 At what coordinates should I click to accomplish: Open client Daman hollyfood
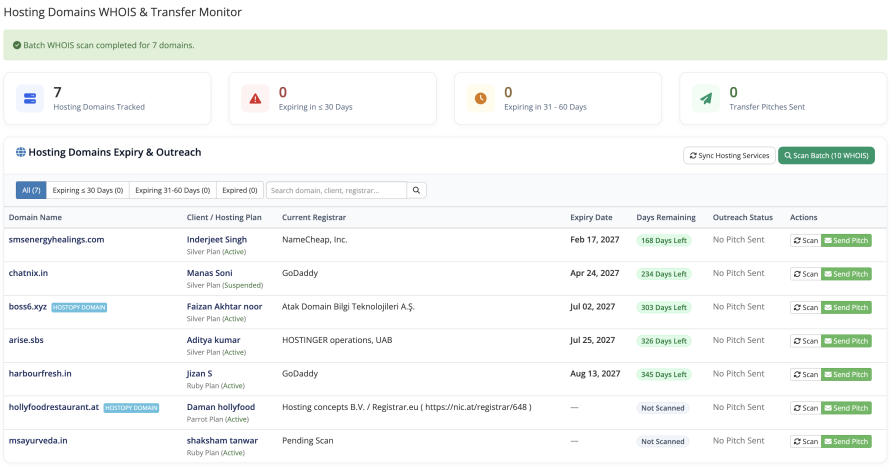click(x=221, y=407)
